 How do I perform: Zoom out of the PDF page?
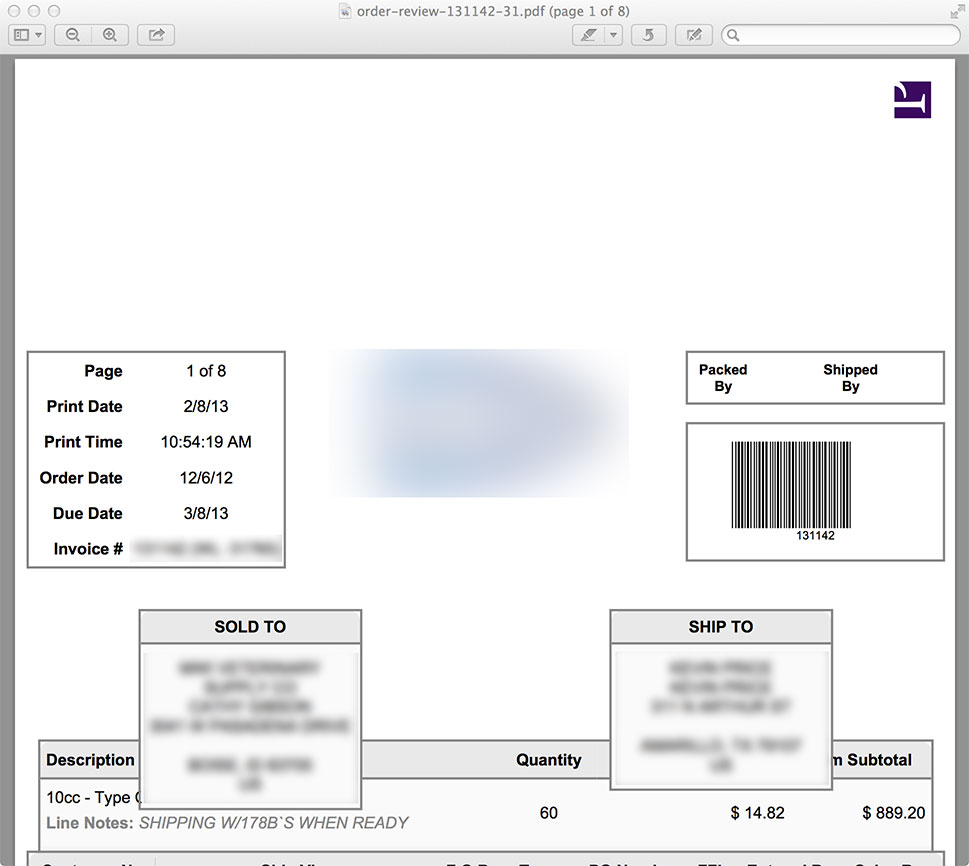[73, 35]
